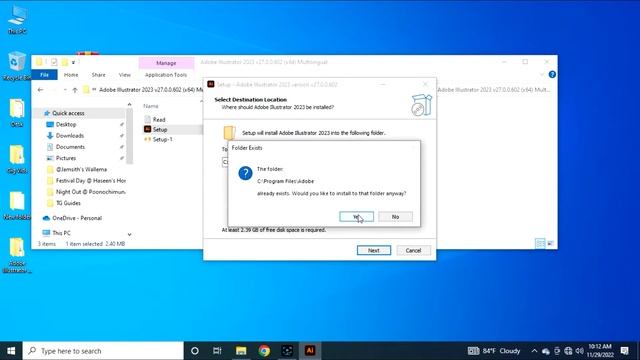
Task: Open weather widget 84°F Cloudy
Action: pos(494,351)
